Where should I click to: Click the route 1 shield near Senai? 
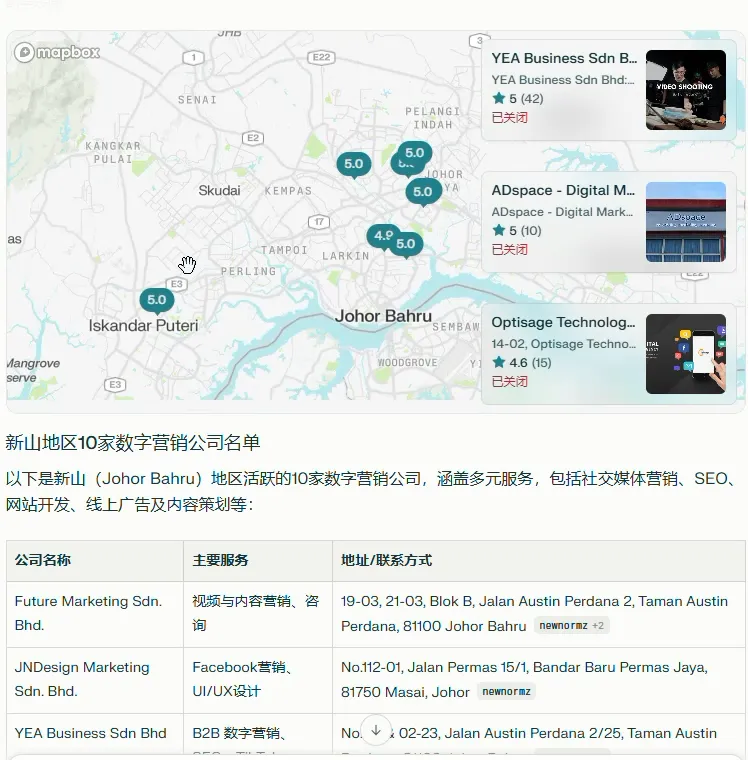click(x=193, y=58)
